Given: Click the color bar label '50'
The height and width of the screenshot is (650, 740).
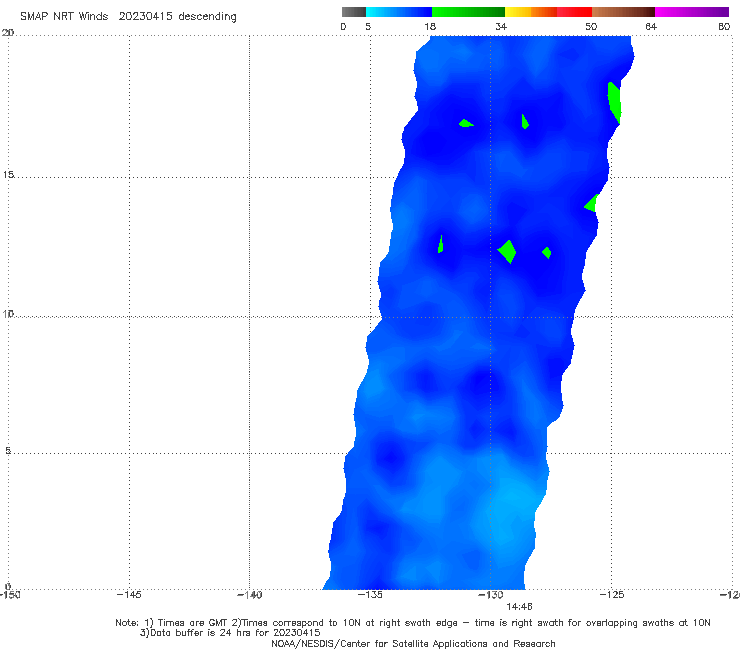Looking at the screenshot, I should click(590, 26).
